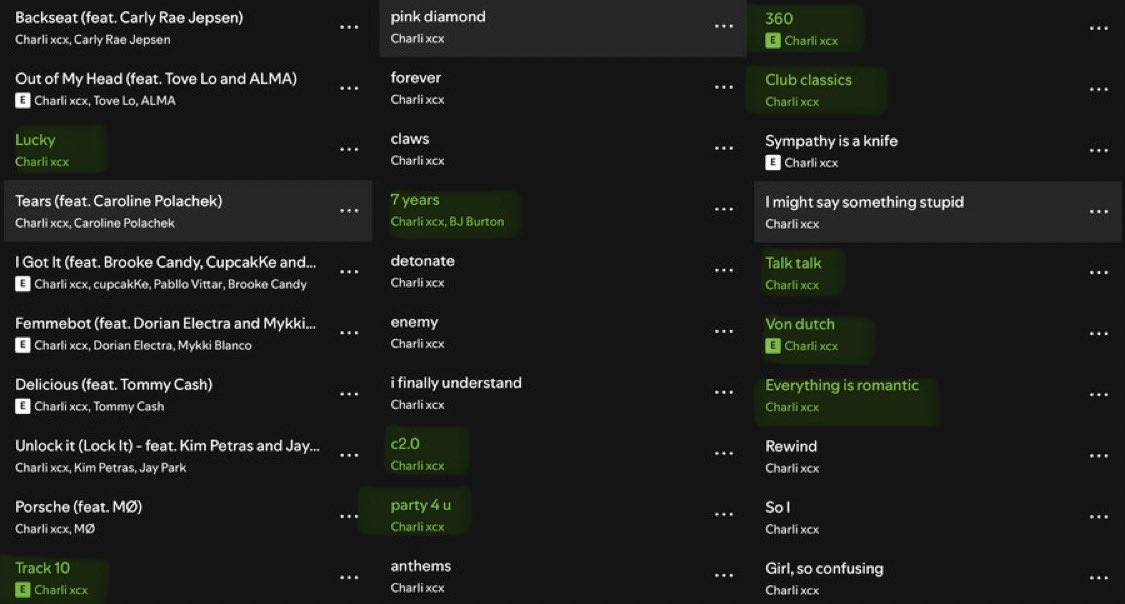Open more options for I might say something stupid
Screen dimensions: 1125x604
click(x=1098, y=212)
